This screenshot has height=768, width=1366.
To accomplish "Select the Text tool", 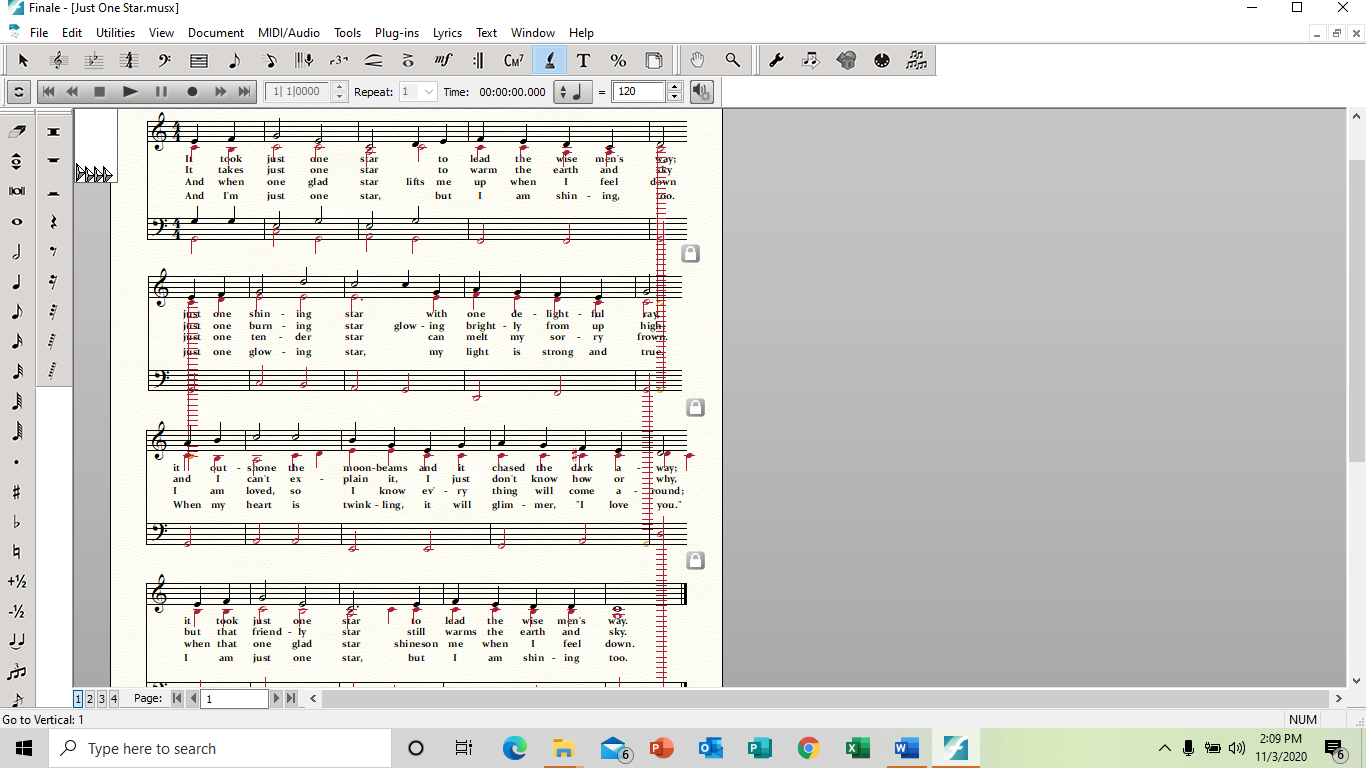I will pos(583,60).
